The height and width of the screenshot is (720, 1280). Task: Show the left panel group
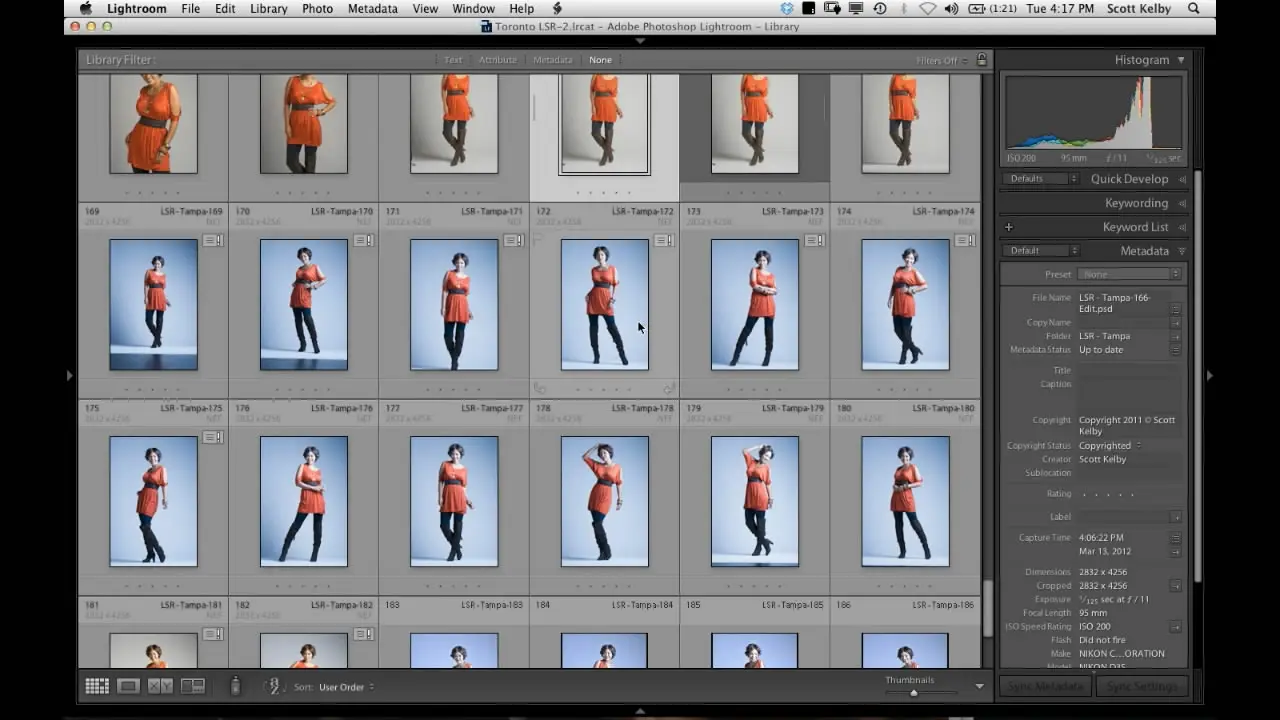pyautogui.click(x=69, y=375)
